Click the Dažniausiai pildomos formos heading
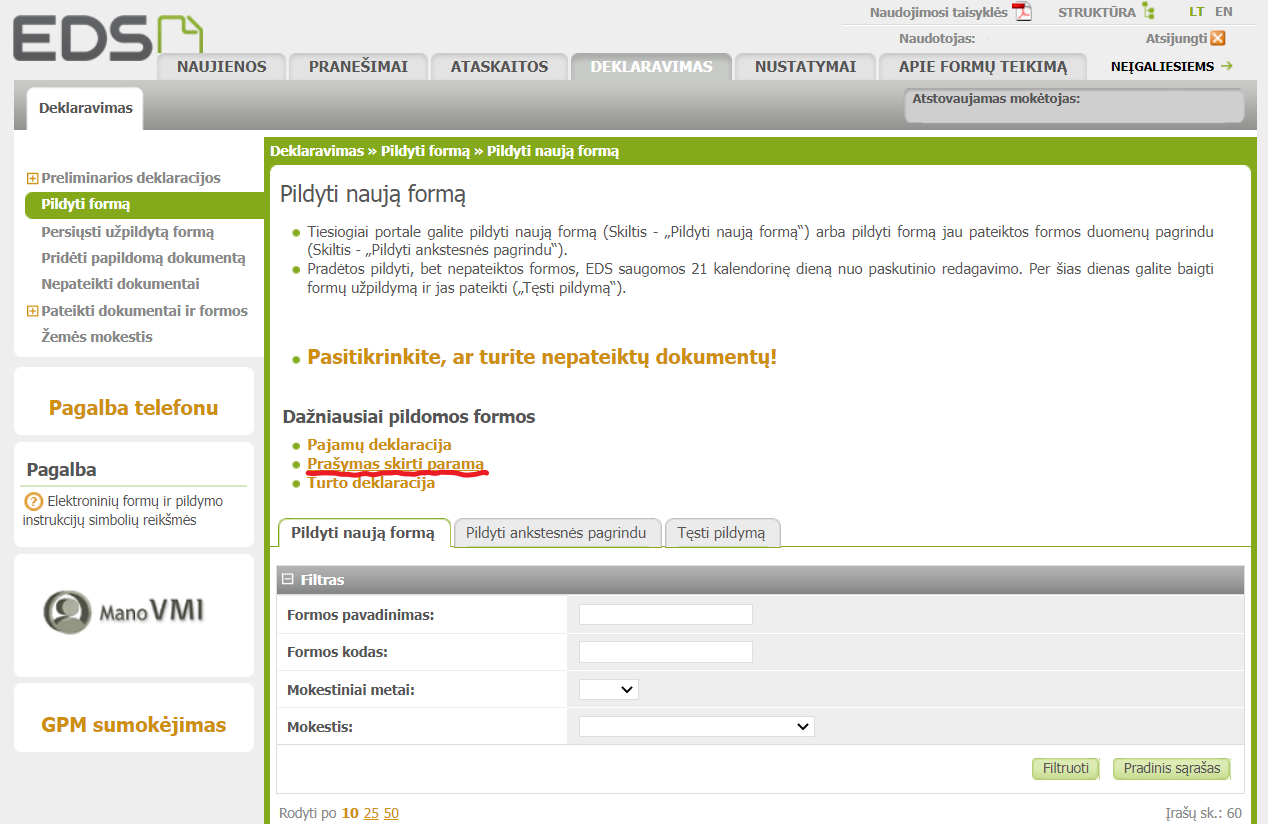Screen dimensions: 1268x824 [409, 416]
